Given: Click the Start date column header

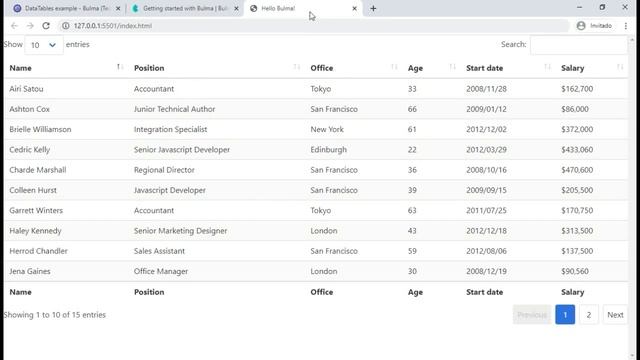Looking at the screenshot, I should (x=484, y=68).
